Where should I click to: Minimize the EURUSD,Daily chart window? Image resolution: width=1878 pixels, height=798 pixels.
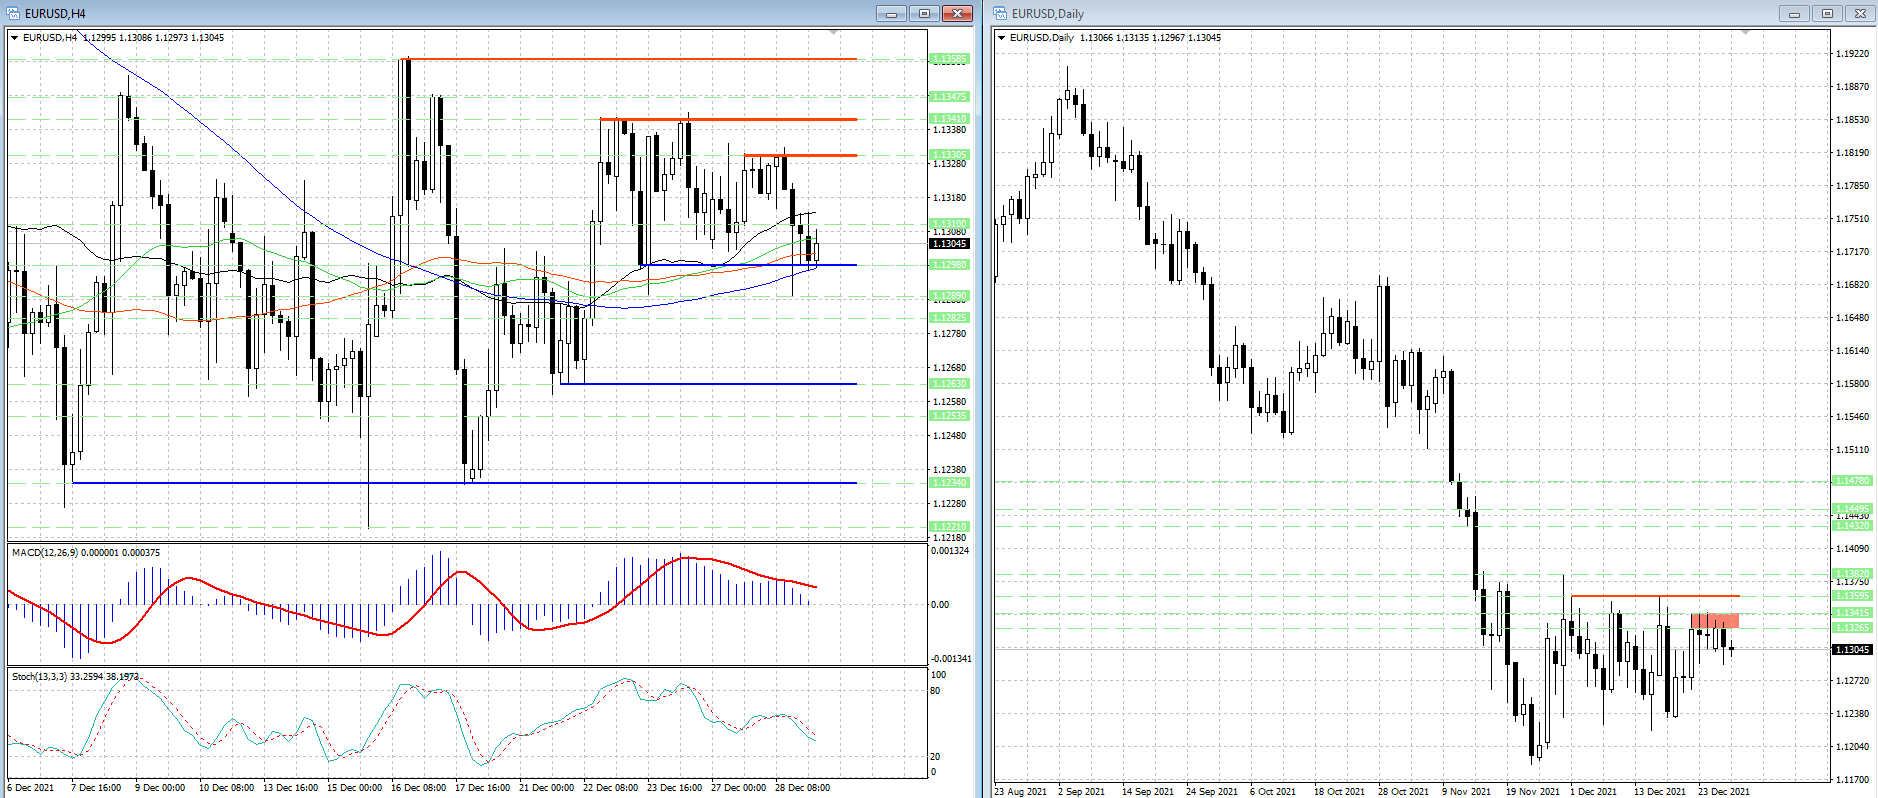click(1794, 13)
